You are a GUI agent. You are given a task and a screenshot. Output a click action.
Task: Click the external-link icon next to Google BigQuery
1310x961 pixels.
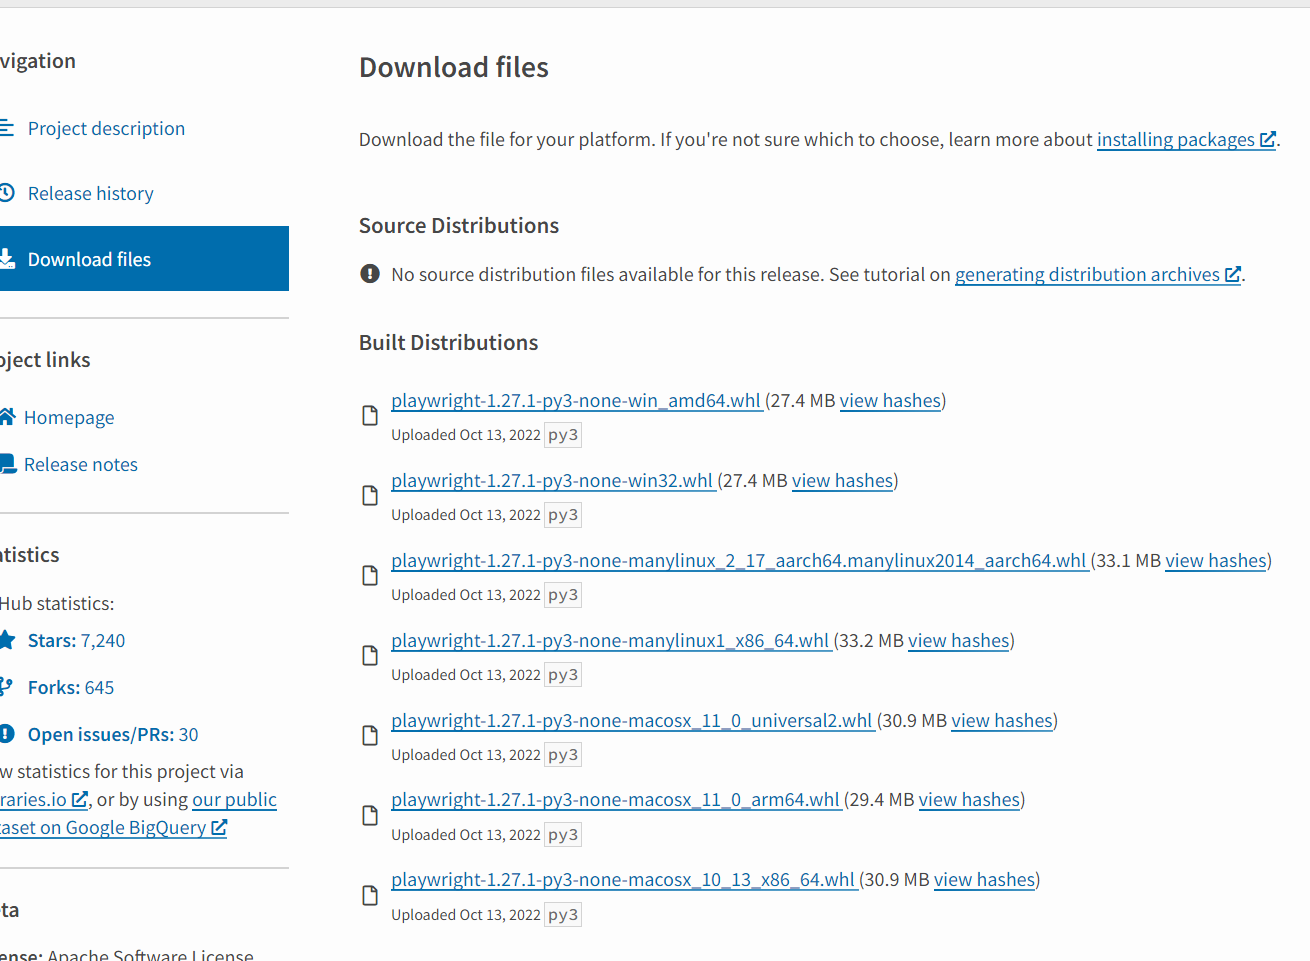220,827
